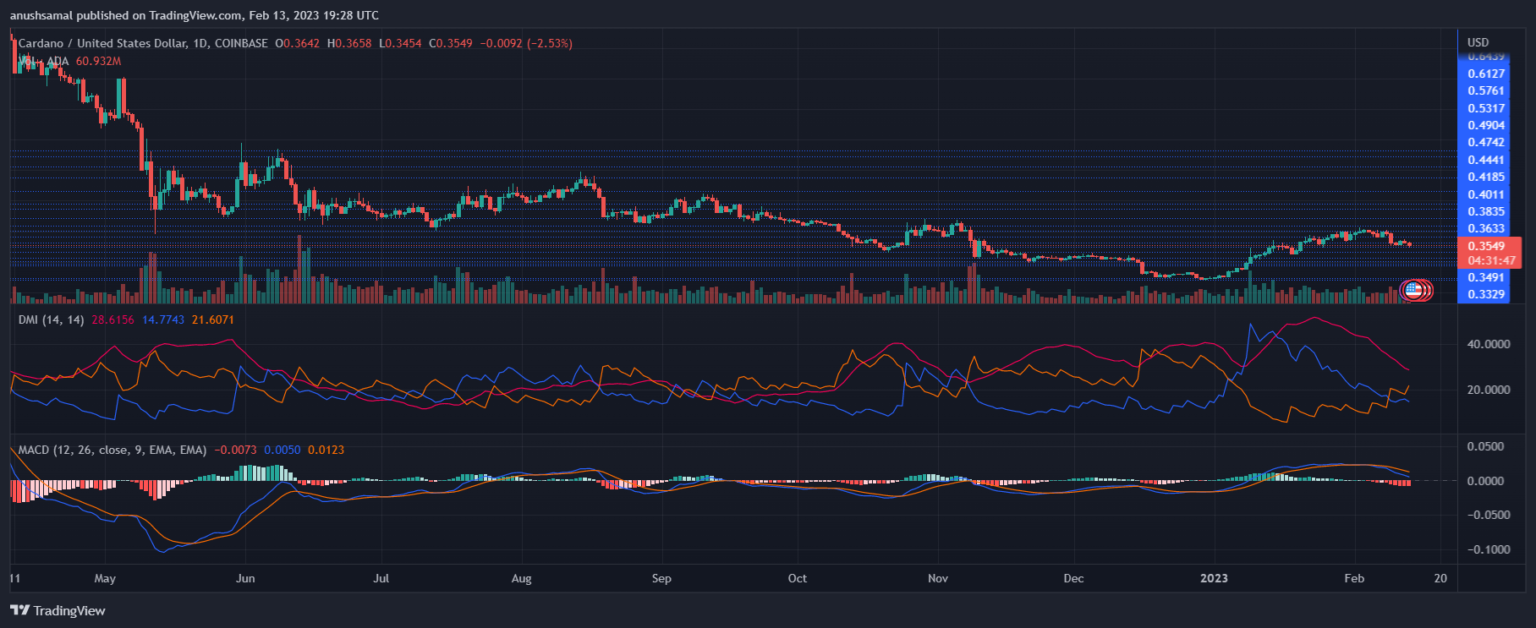This screenshot has height=628, width=1536.
Task: Click the Jul label on time axis
Action: tap(380, 578)
